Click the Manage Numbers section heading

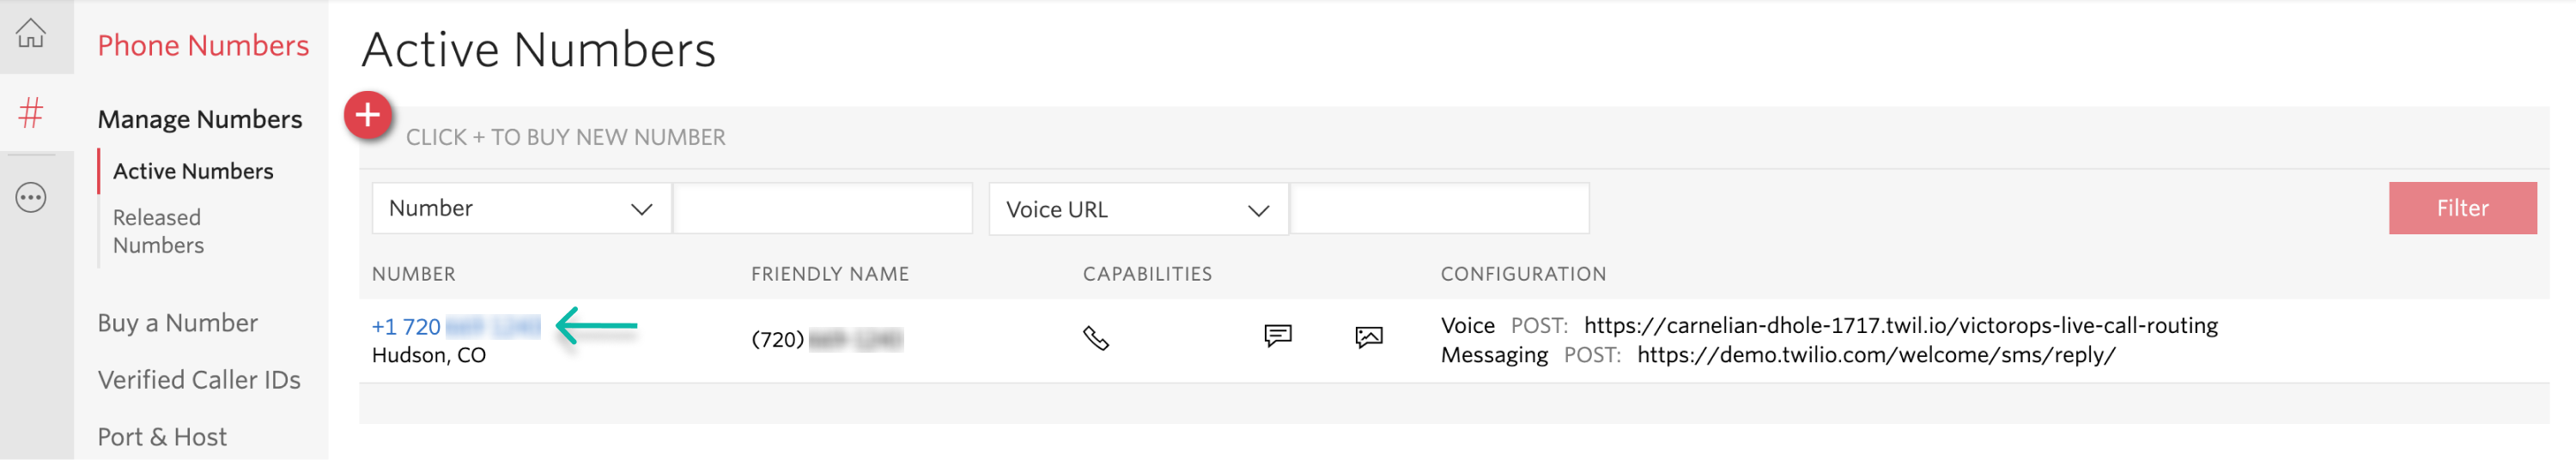(200, 120)
